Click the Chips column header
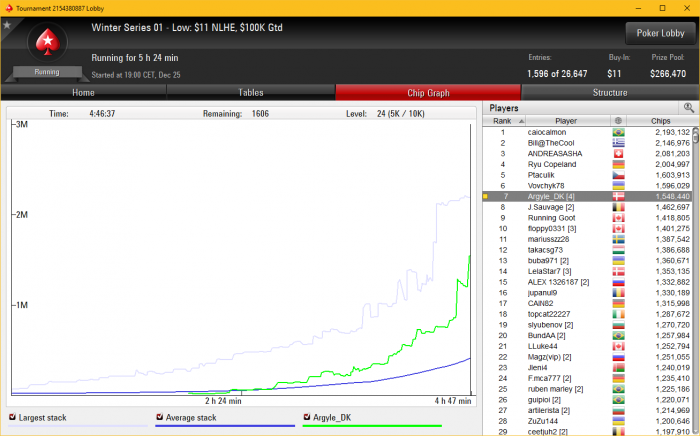 click(x=660, y=121)
